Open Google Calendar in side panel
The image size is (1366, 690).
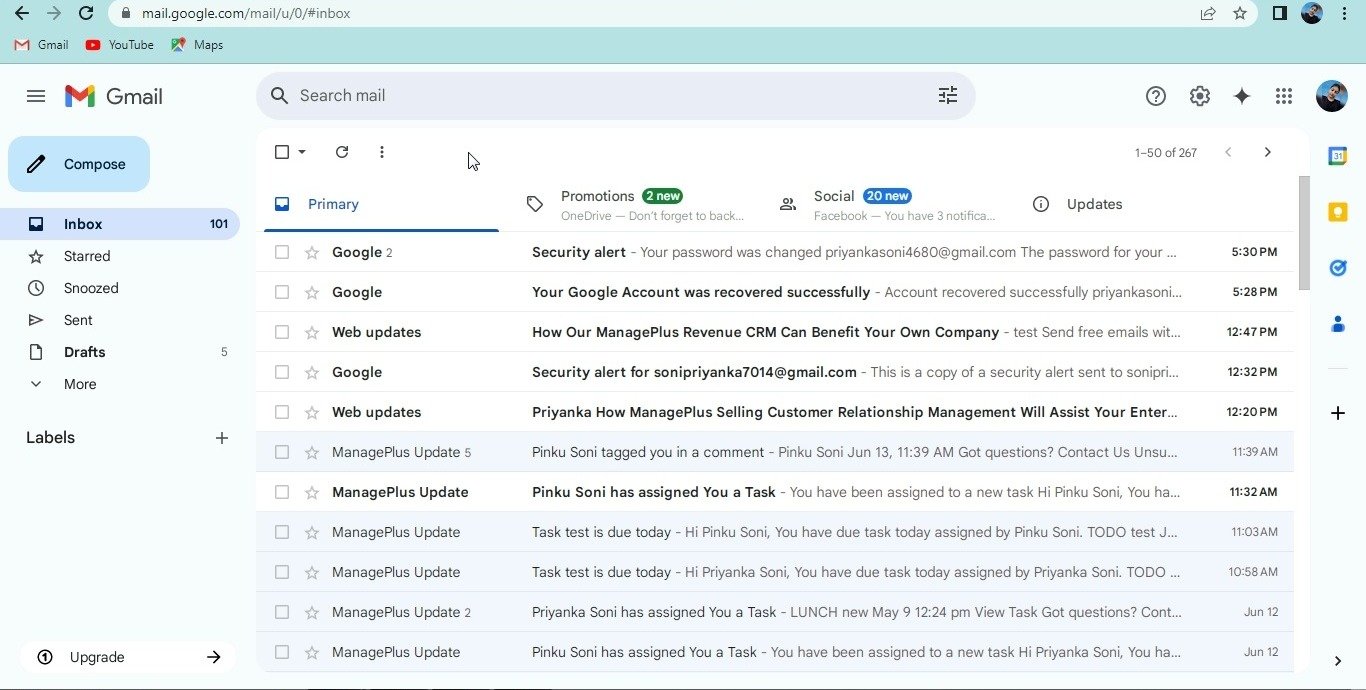(1337, 156)
